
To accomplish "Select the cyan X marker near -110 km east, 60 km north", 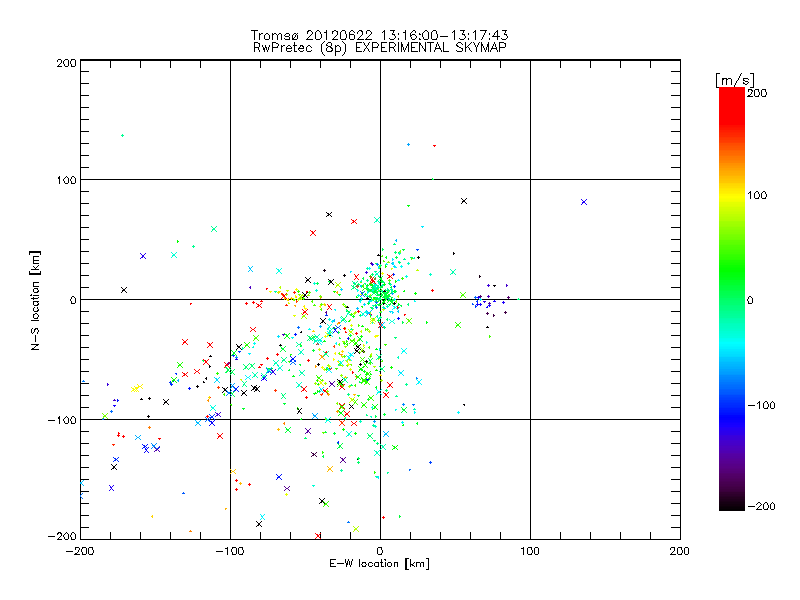I will pyautogui.click(x=214, y=229).
